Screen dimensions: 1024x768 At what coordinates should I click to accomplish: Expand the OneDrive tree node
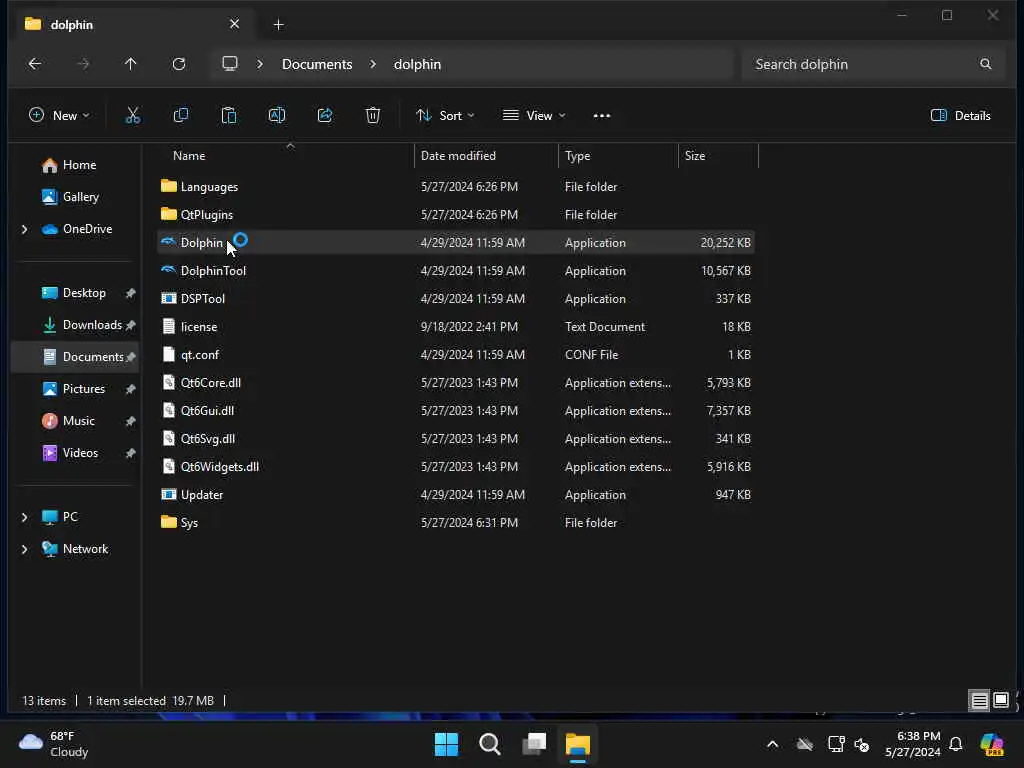(x=25, y=229)
